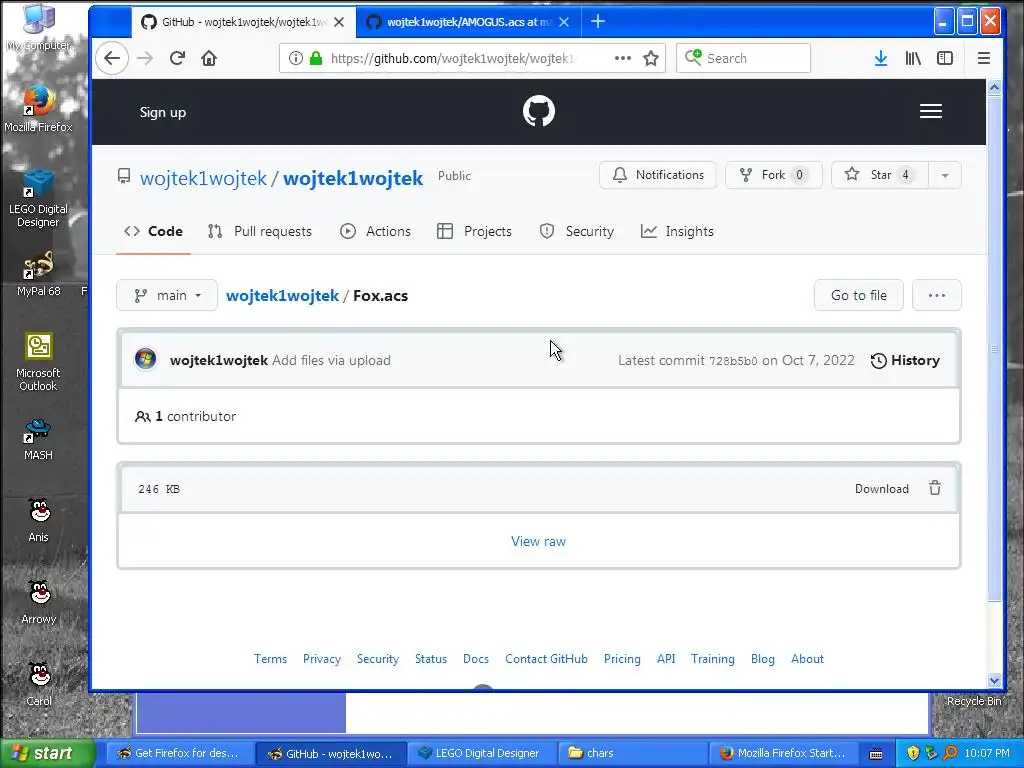This screenshot has width=1024, height=768.
Task: Select the MASH desktop icon
Action: (39, 440)
